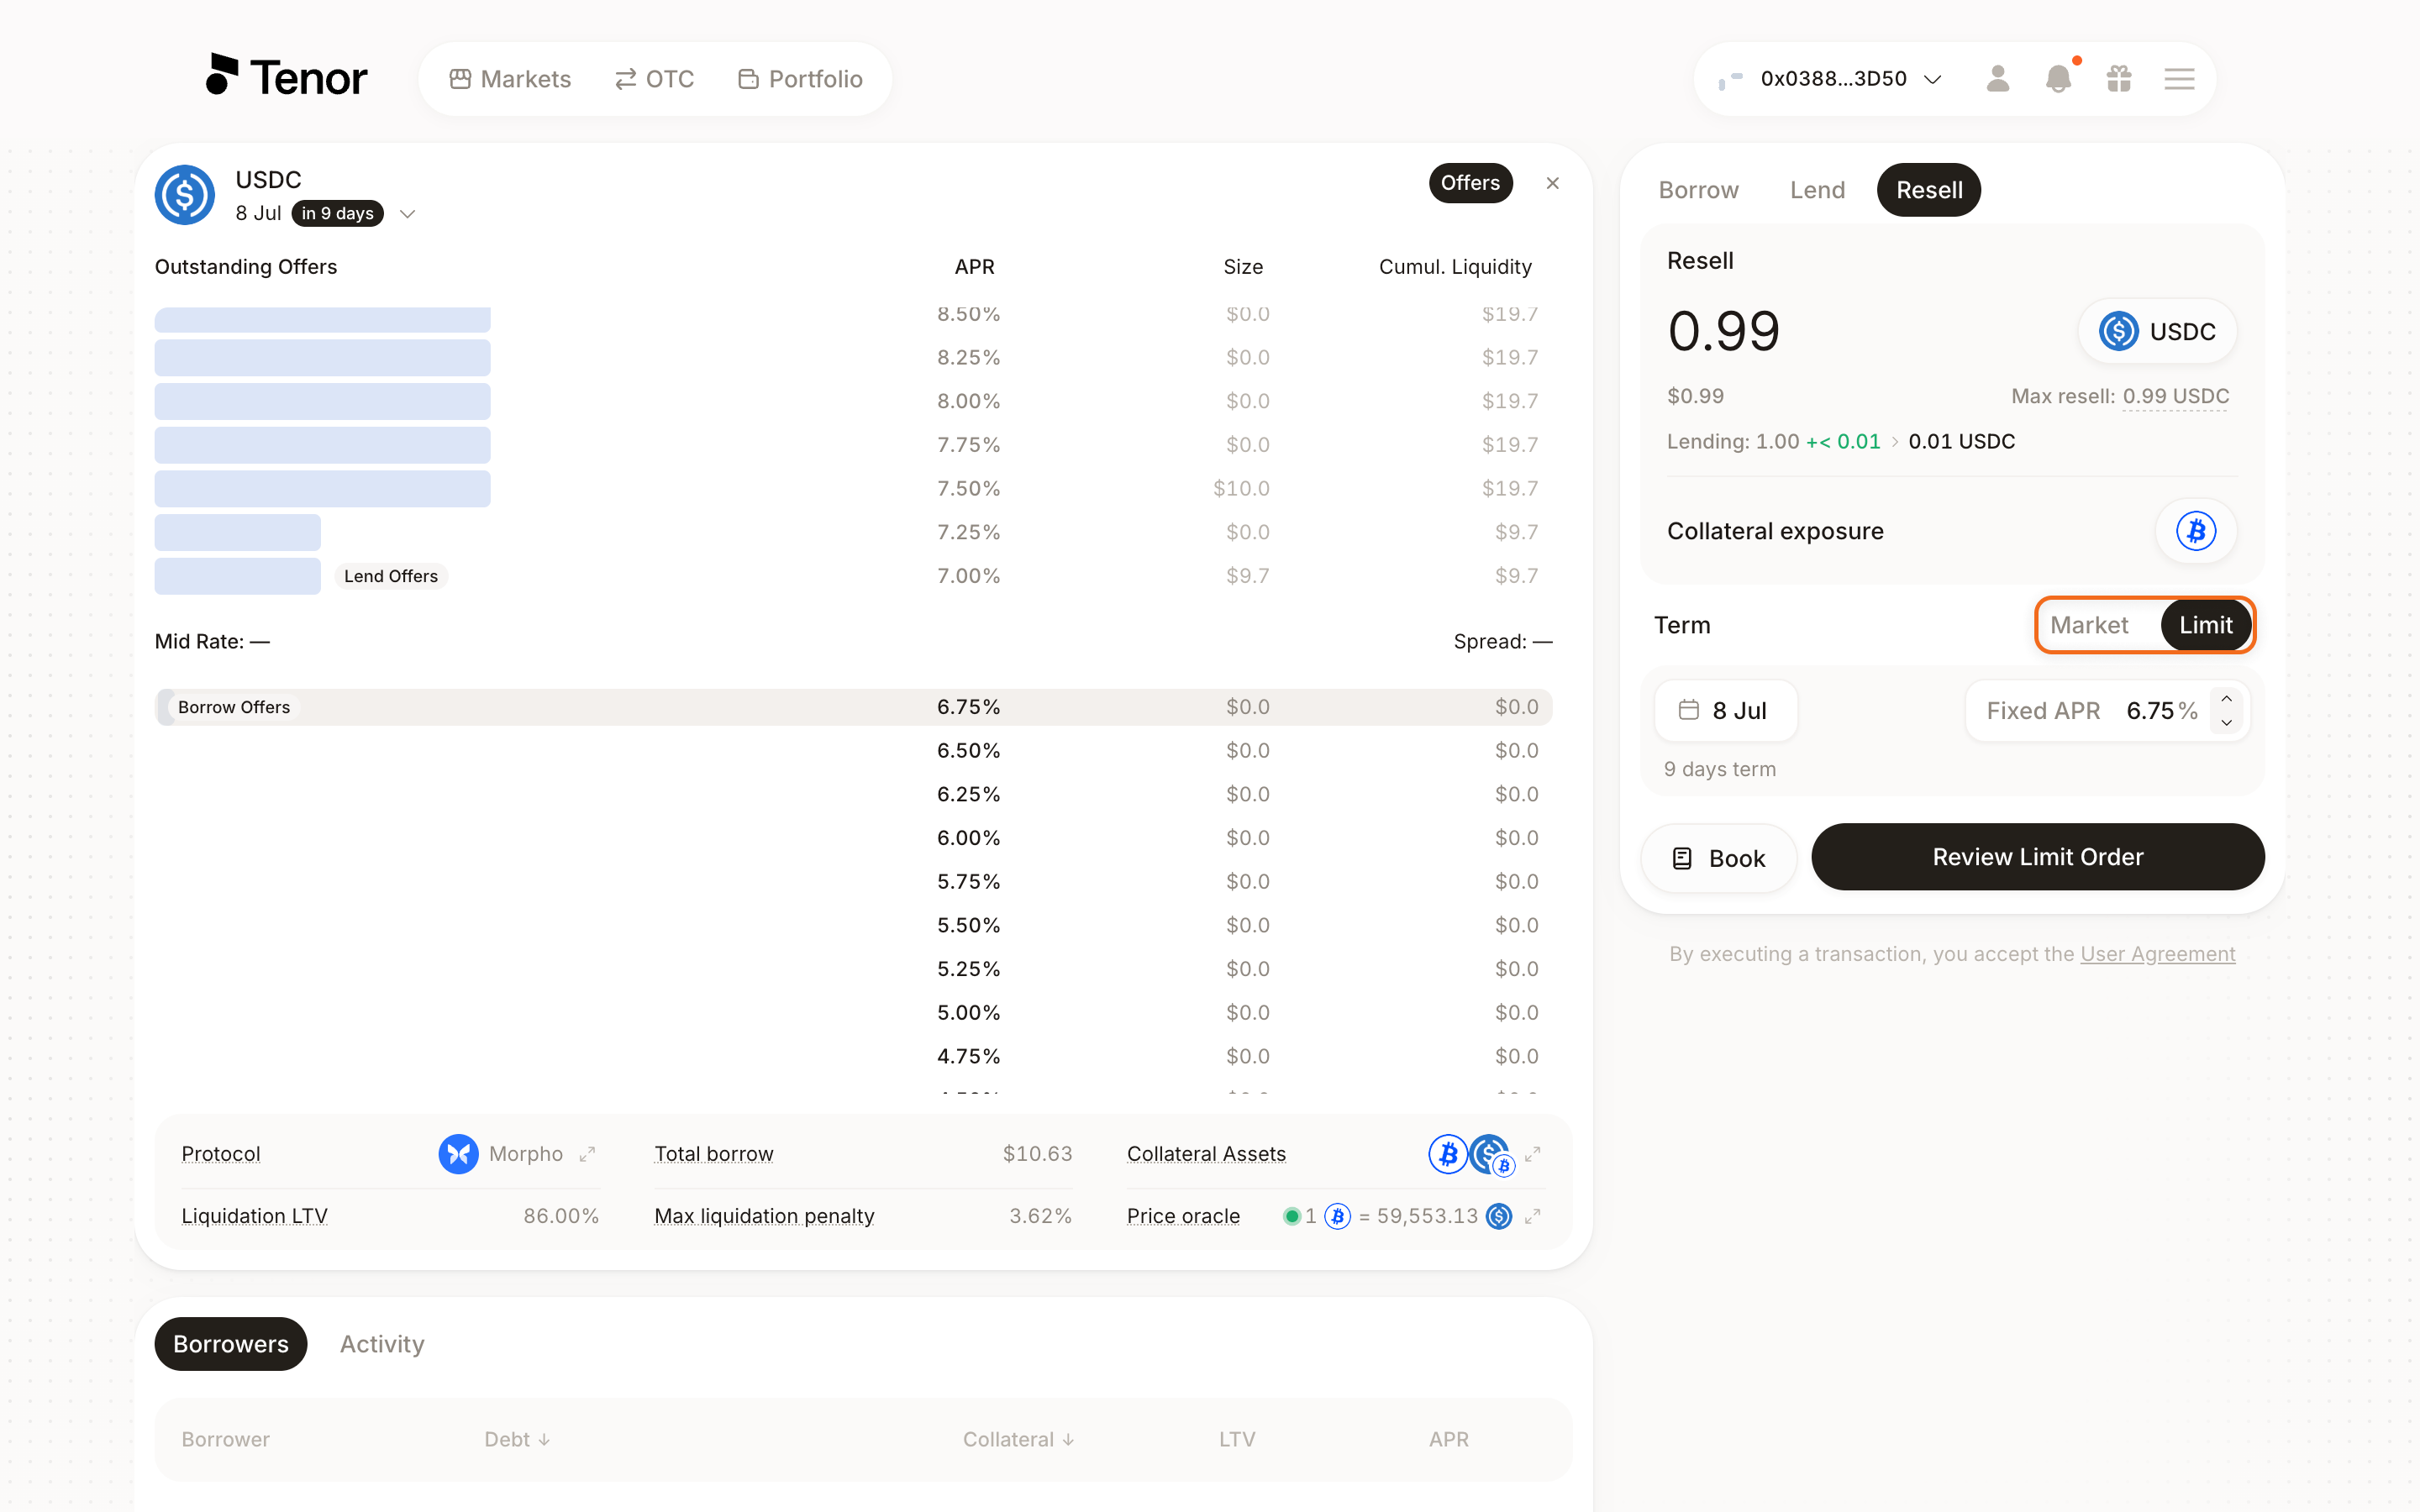Viewport: 2420px width, 1512px height.
Task: Click the 8.50% lend offer depth bar
Action: click(322, 319)
